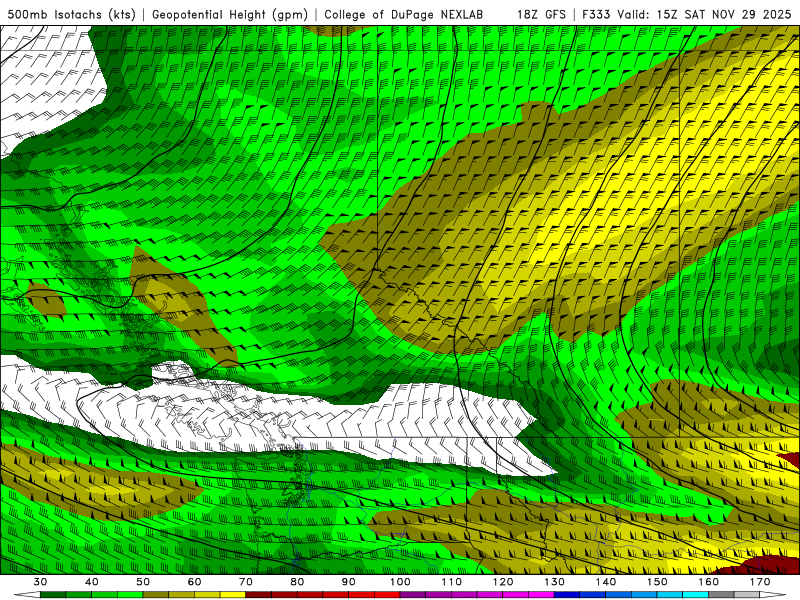
Task: Click the 70 label on the color scale
Action: click(x=245, y=582)
